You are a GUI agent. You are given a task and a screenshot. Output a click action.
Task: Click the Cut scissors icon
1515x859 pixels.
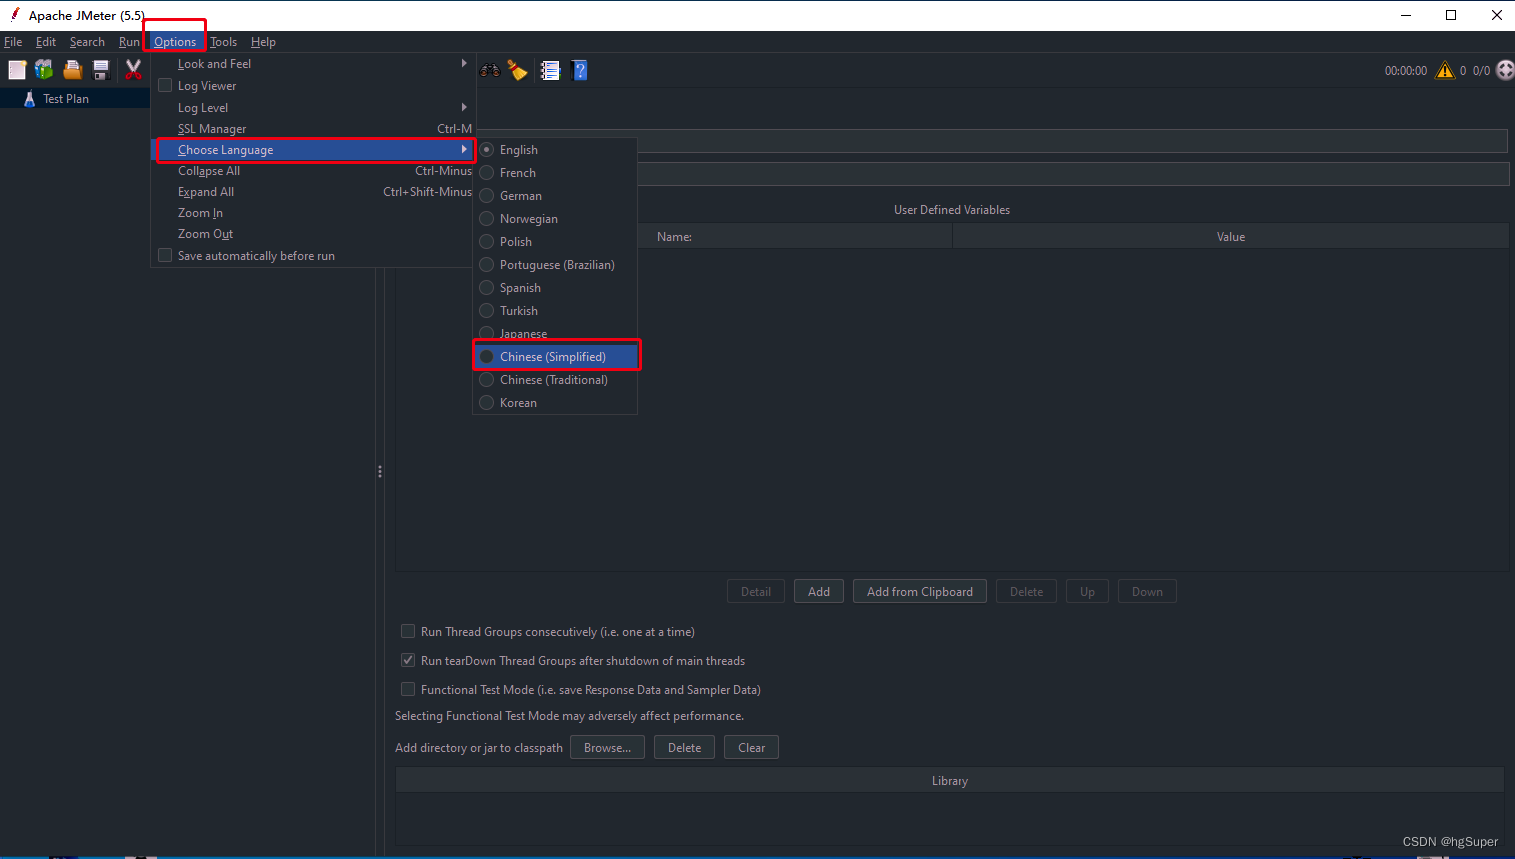[x=133, y=70]
